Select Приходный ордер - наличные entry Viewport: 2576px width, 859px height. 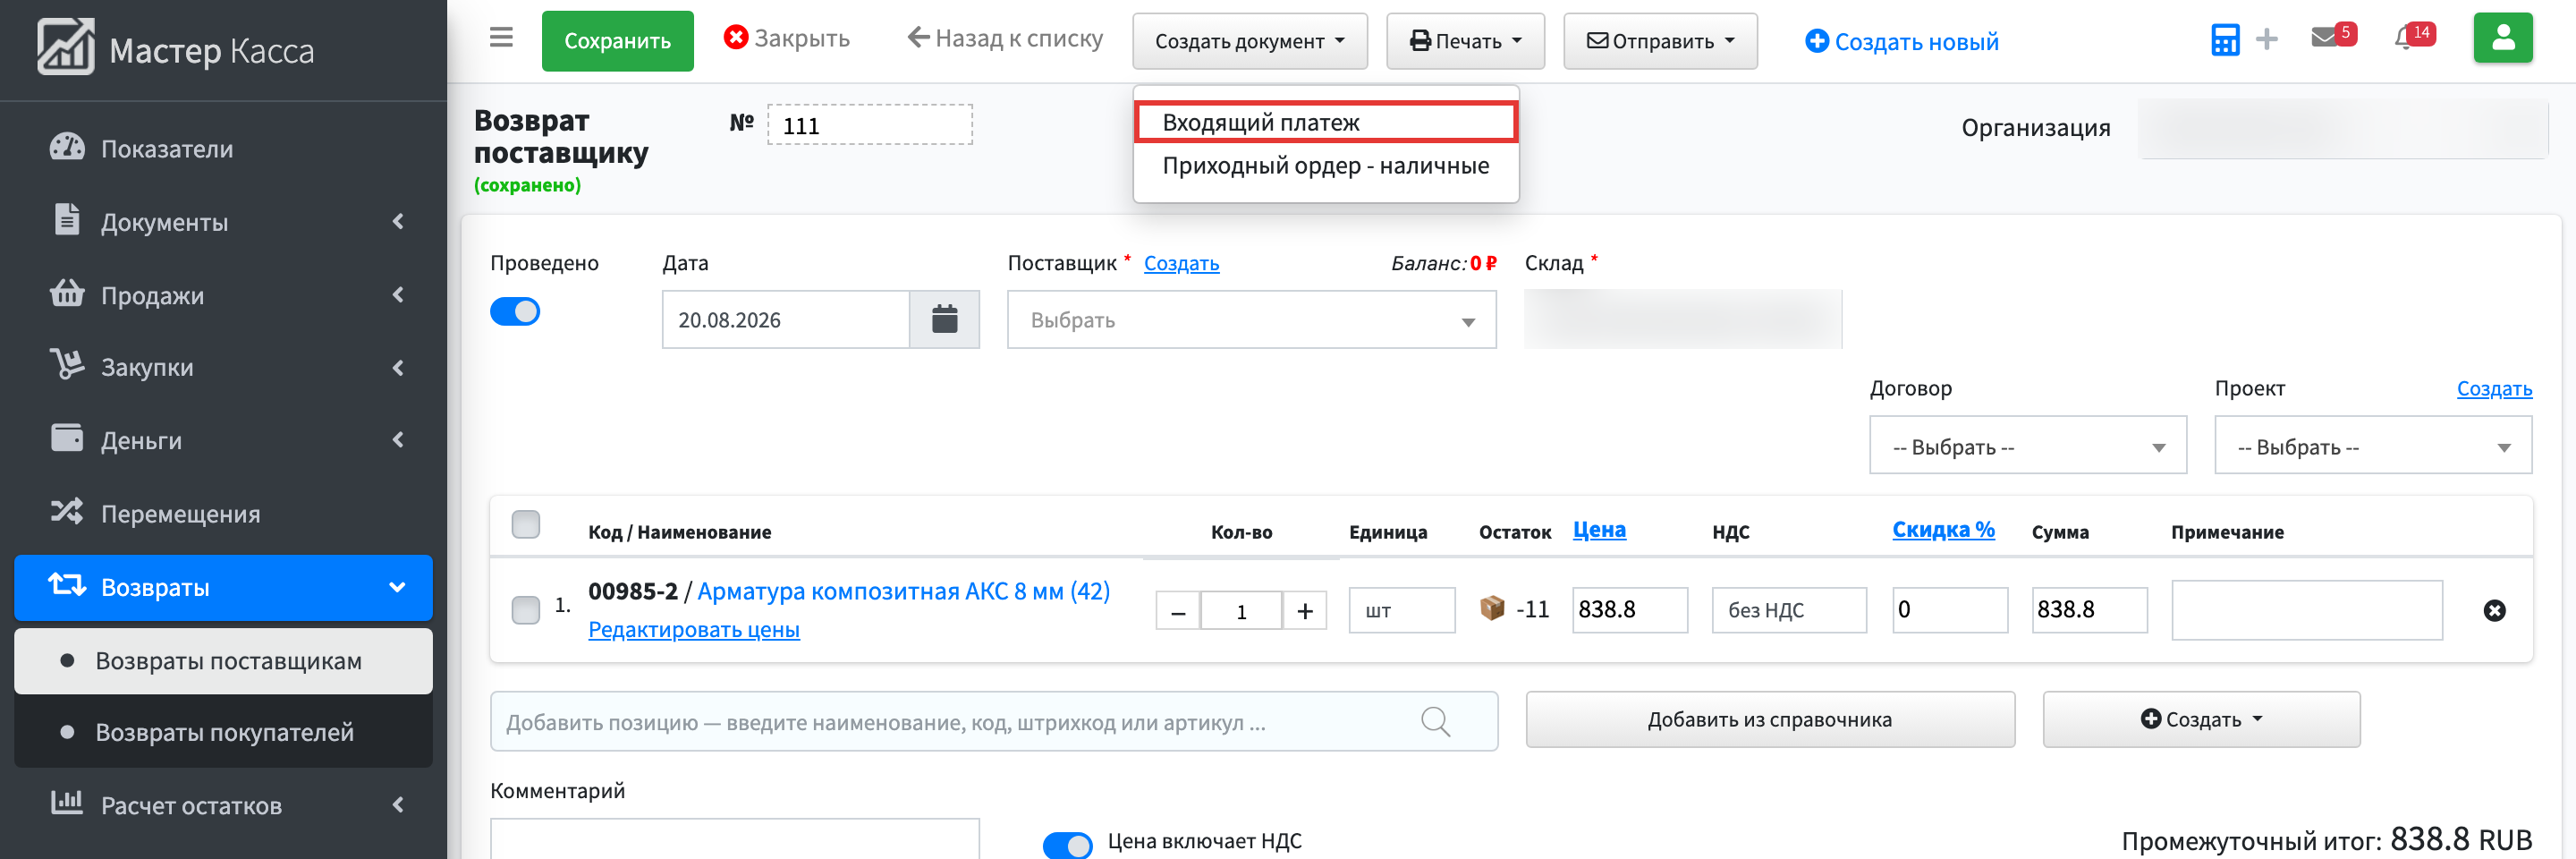click(1326, 166)
